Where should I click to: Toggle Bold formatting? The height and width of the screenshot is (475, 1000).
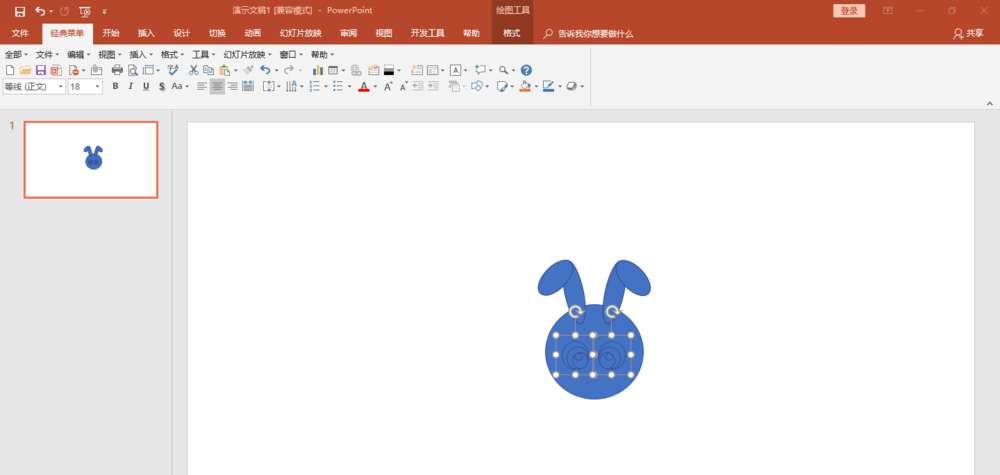(115, 86)
